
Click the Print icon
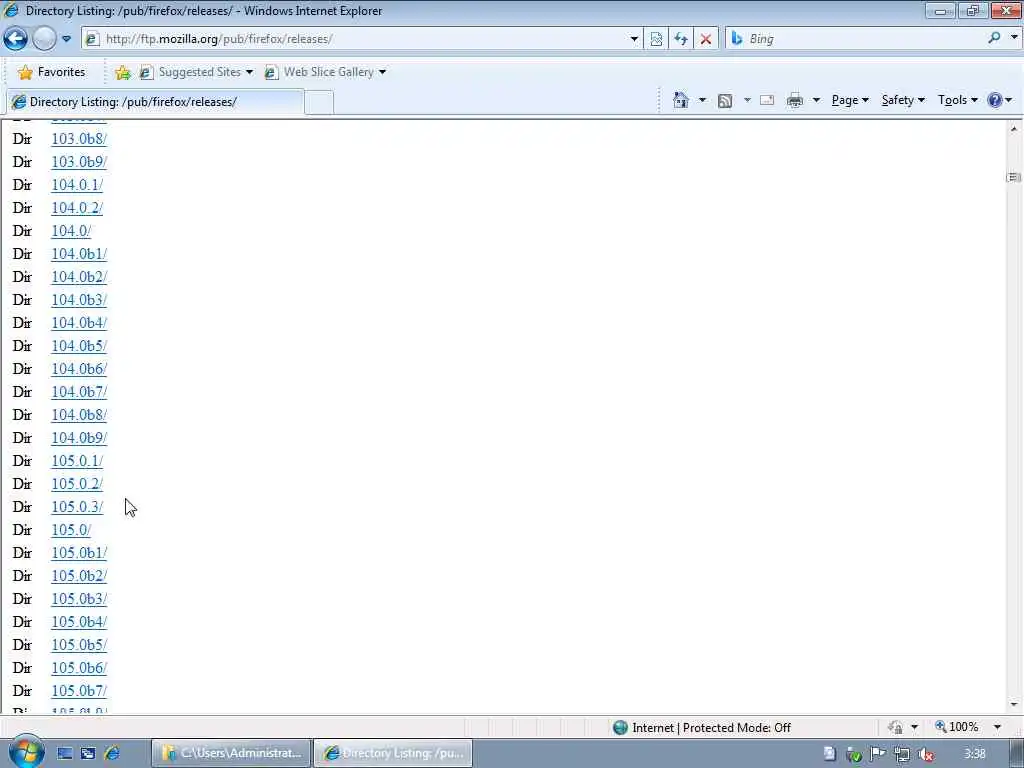(795, 100)
